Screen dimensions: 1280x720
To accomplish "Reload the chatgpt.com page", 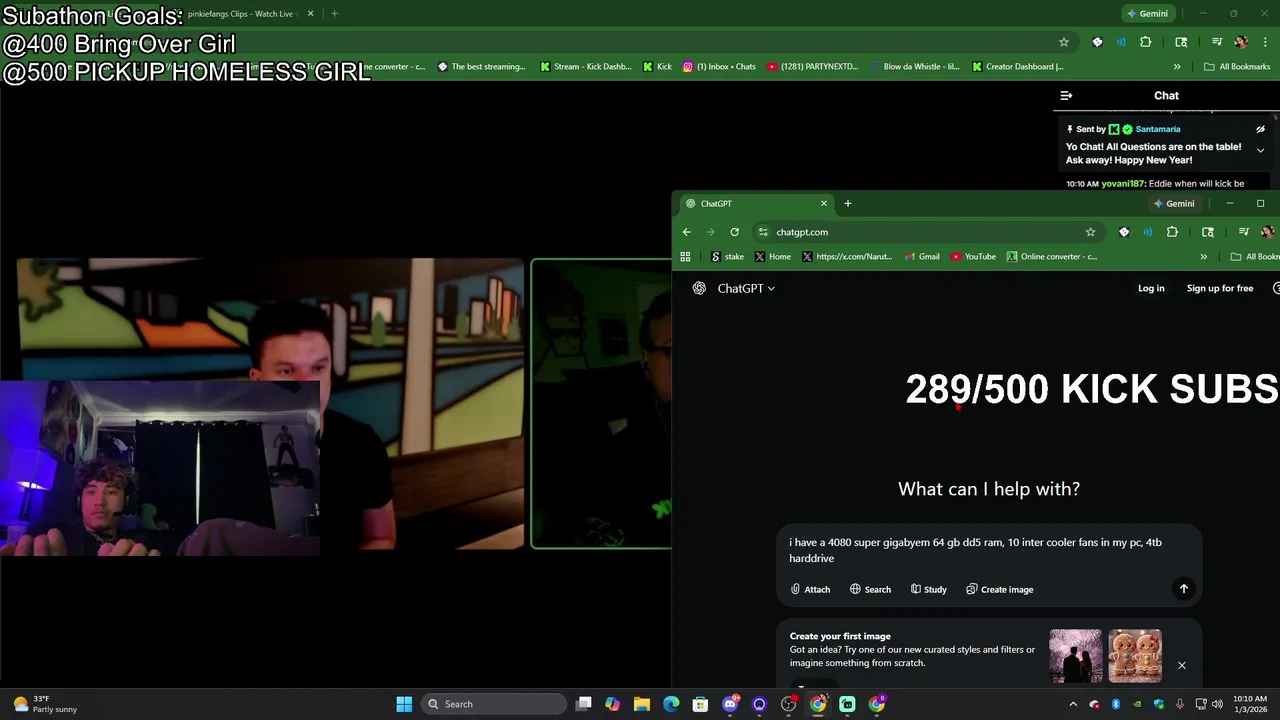I will pyautogui.click(x=734, y=232).
